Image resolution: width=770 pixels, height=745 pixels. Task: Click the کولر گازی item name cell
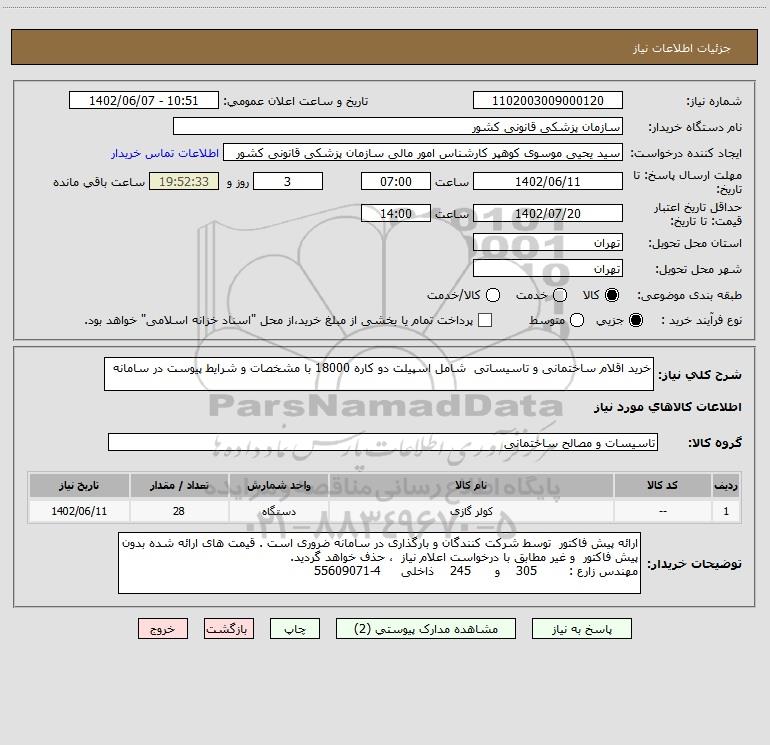[471, 511]
